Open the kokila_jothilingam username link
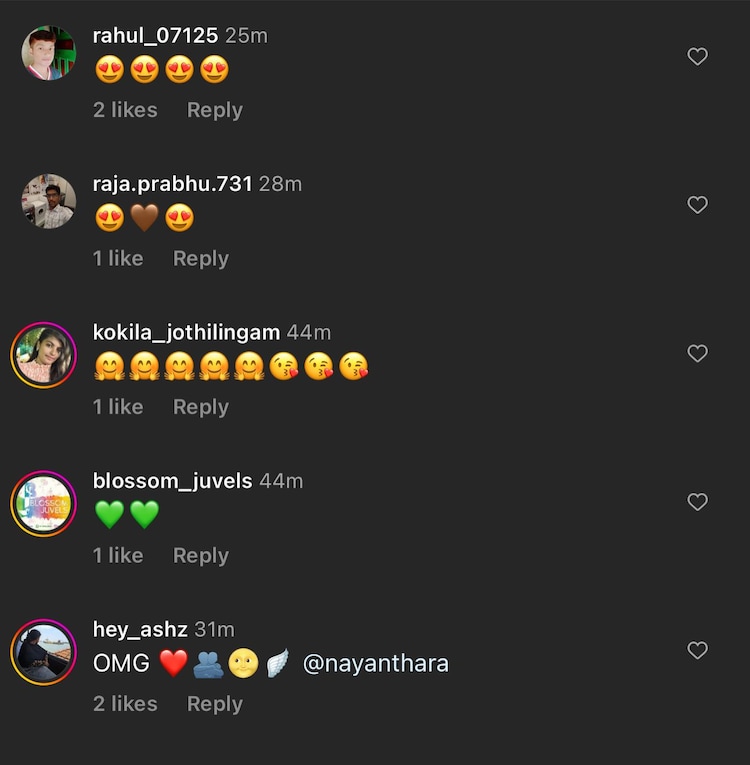Screen dimensions: 750x765 (x=186, y=333)
